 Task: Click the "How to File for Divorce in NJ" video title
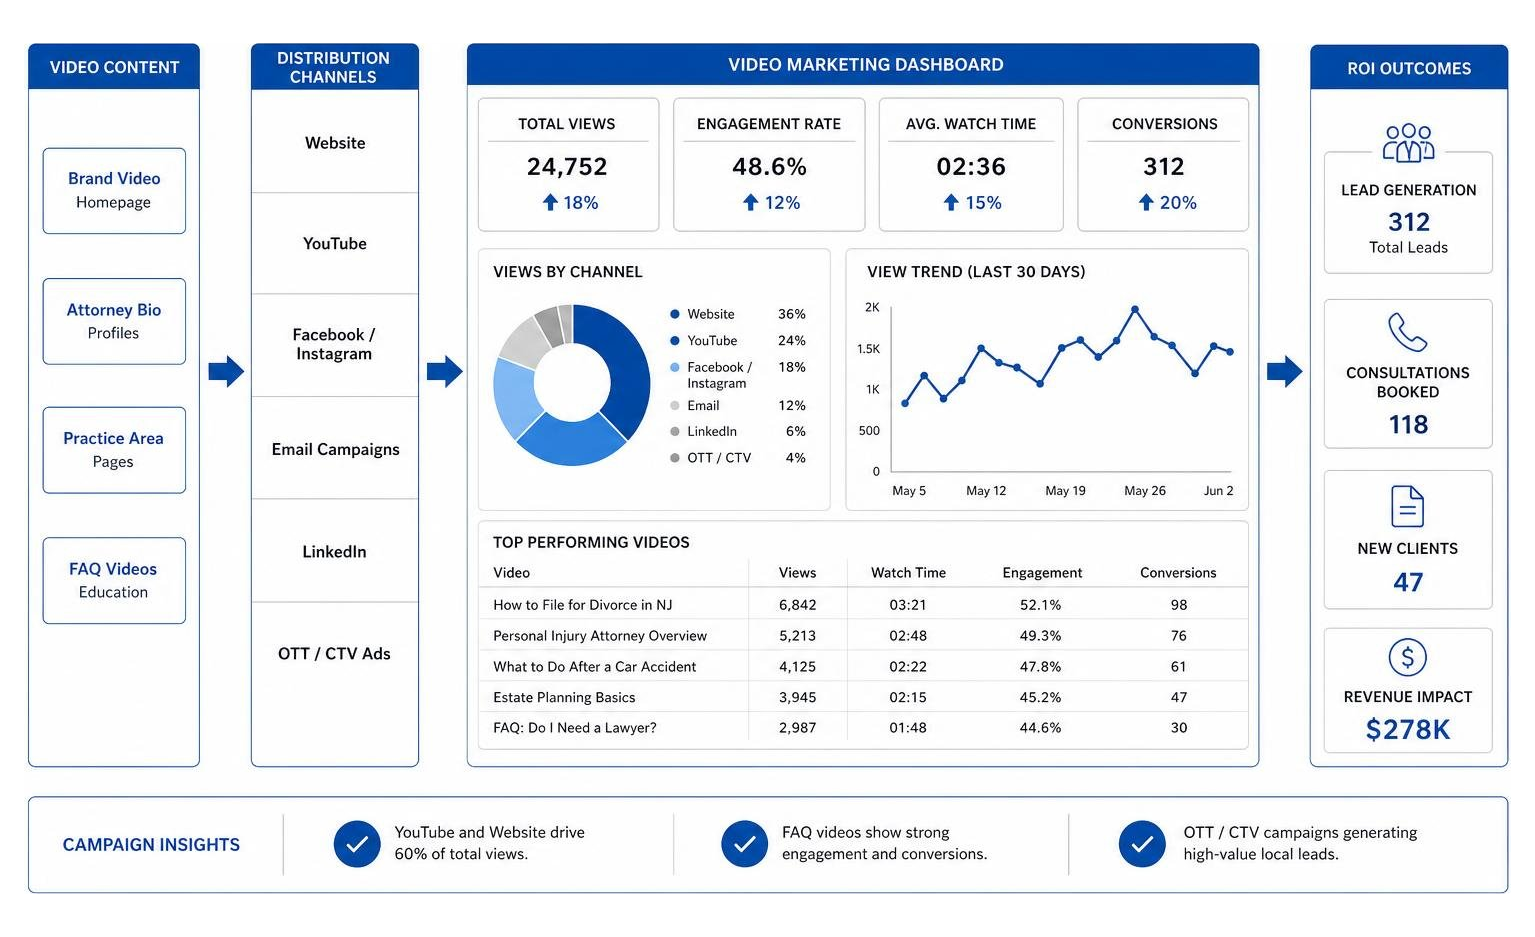click(x=583, y=605)
